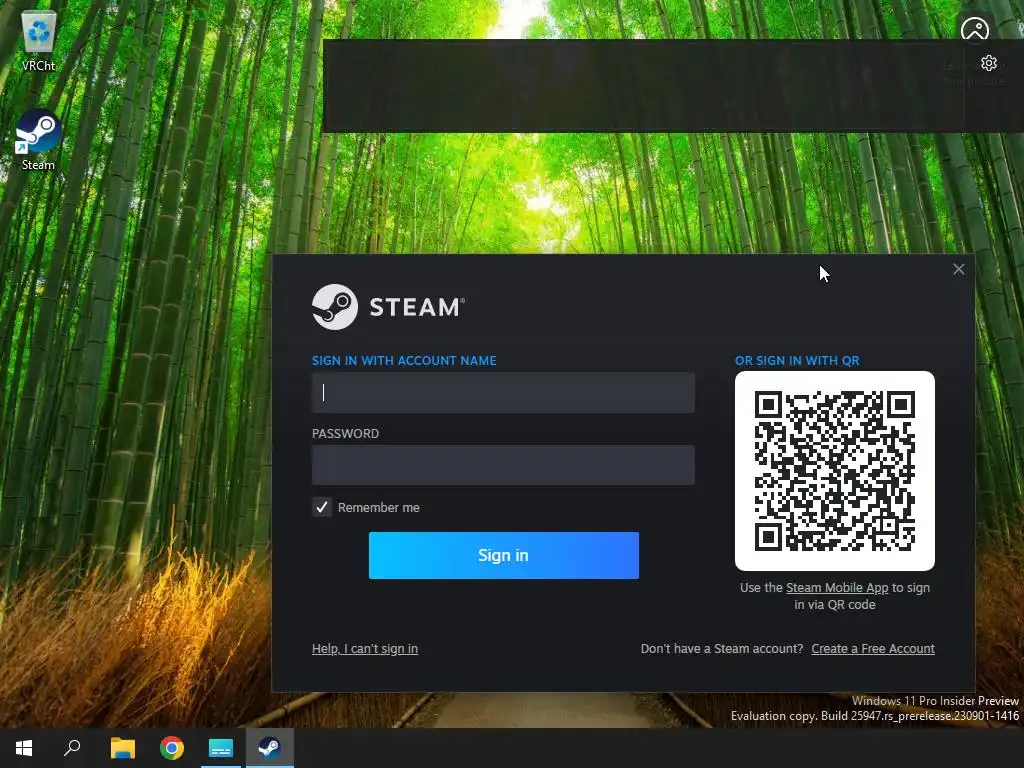Open the Windows Start menu

point(24,748)
